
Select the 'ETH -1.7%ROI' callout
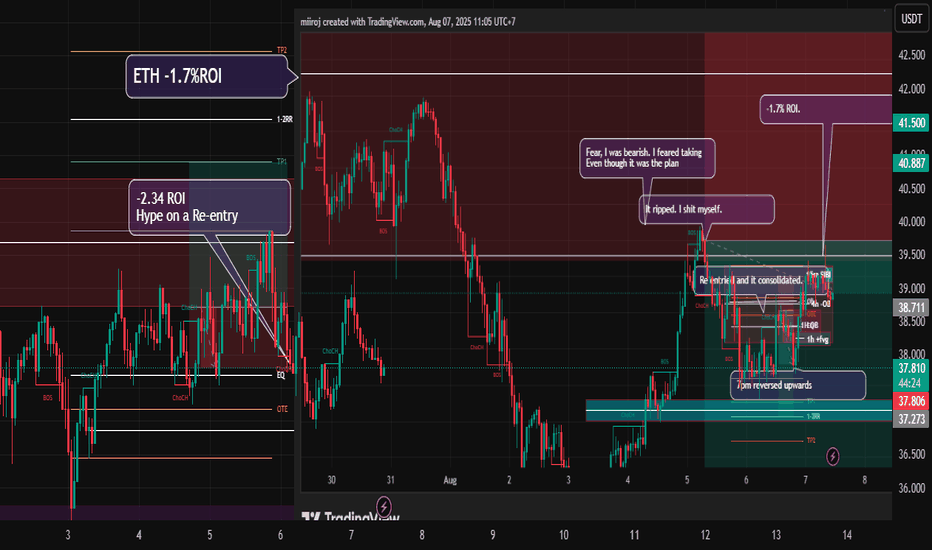(207, 76)
